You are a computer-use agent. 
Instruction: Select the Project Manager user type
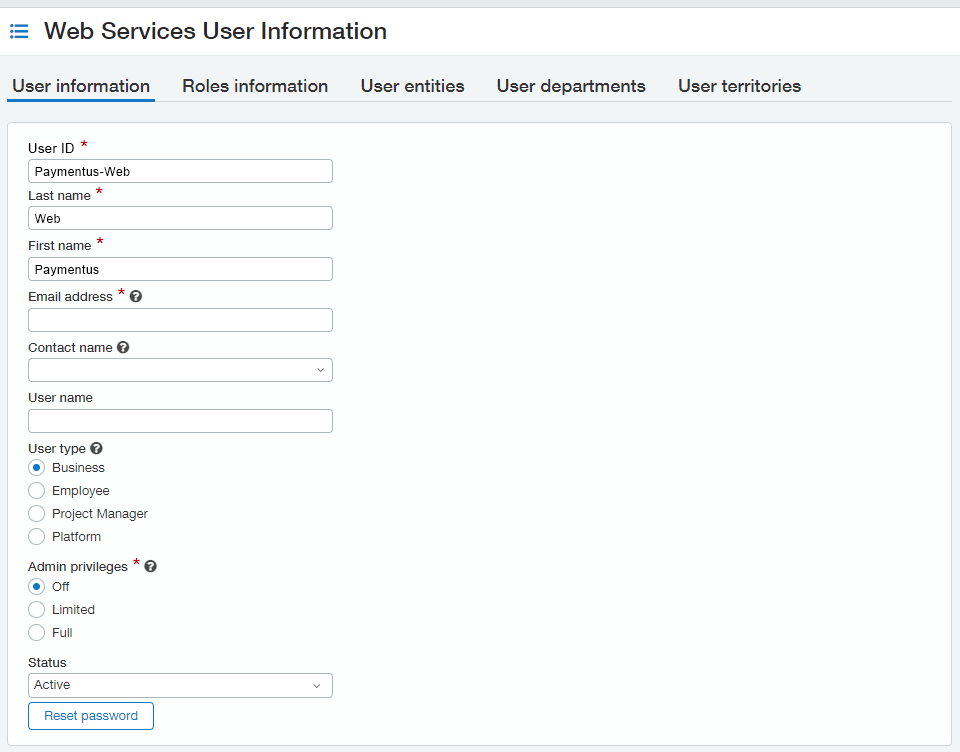tap(37, 514)
